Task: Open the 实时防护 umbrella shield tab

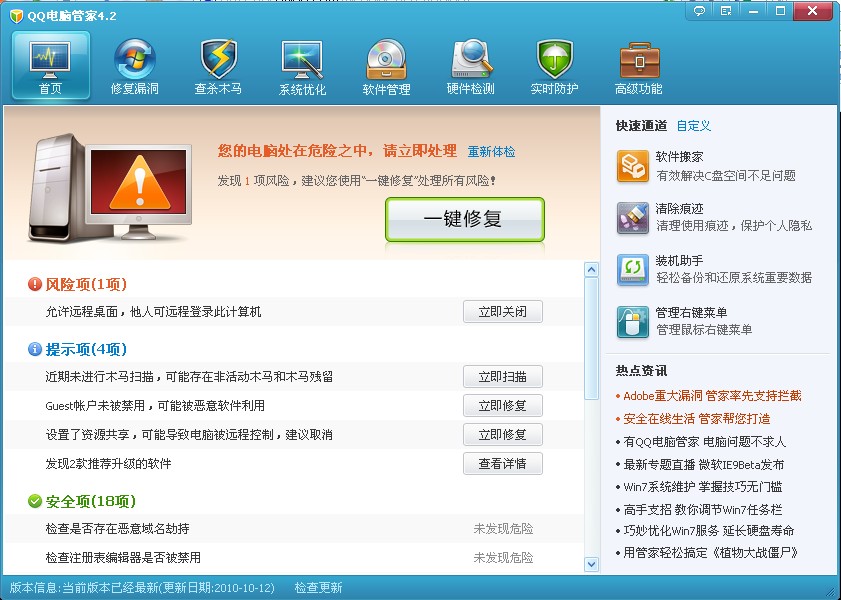Action: point(554,66)
